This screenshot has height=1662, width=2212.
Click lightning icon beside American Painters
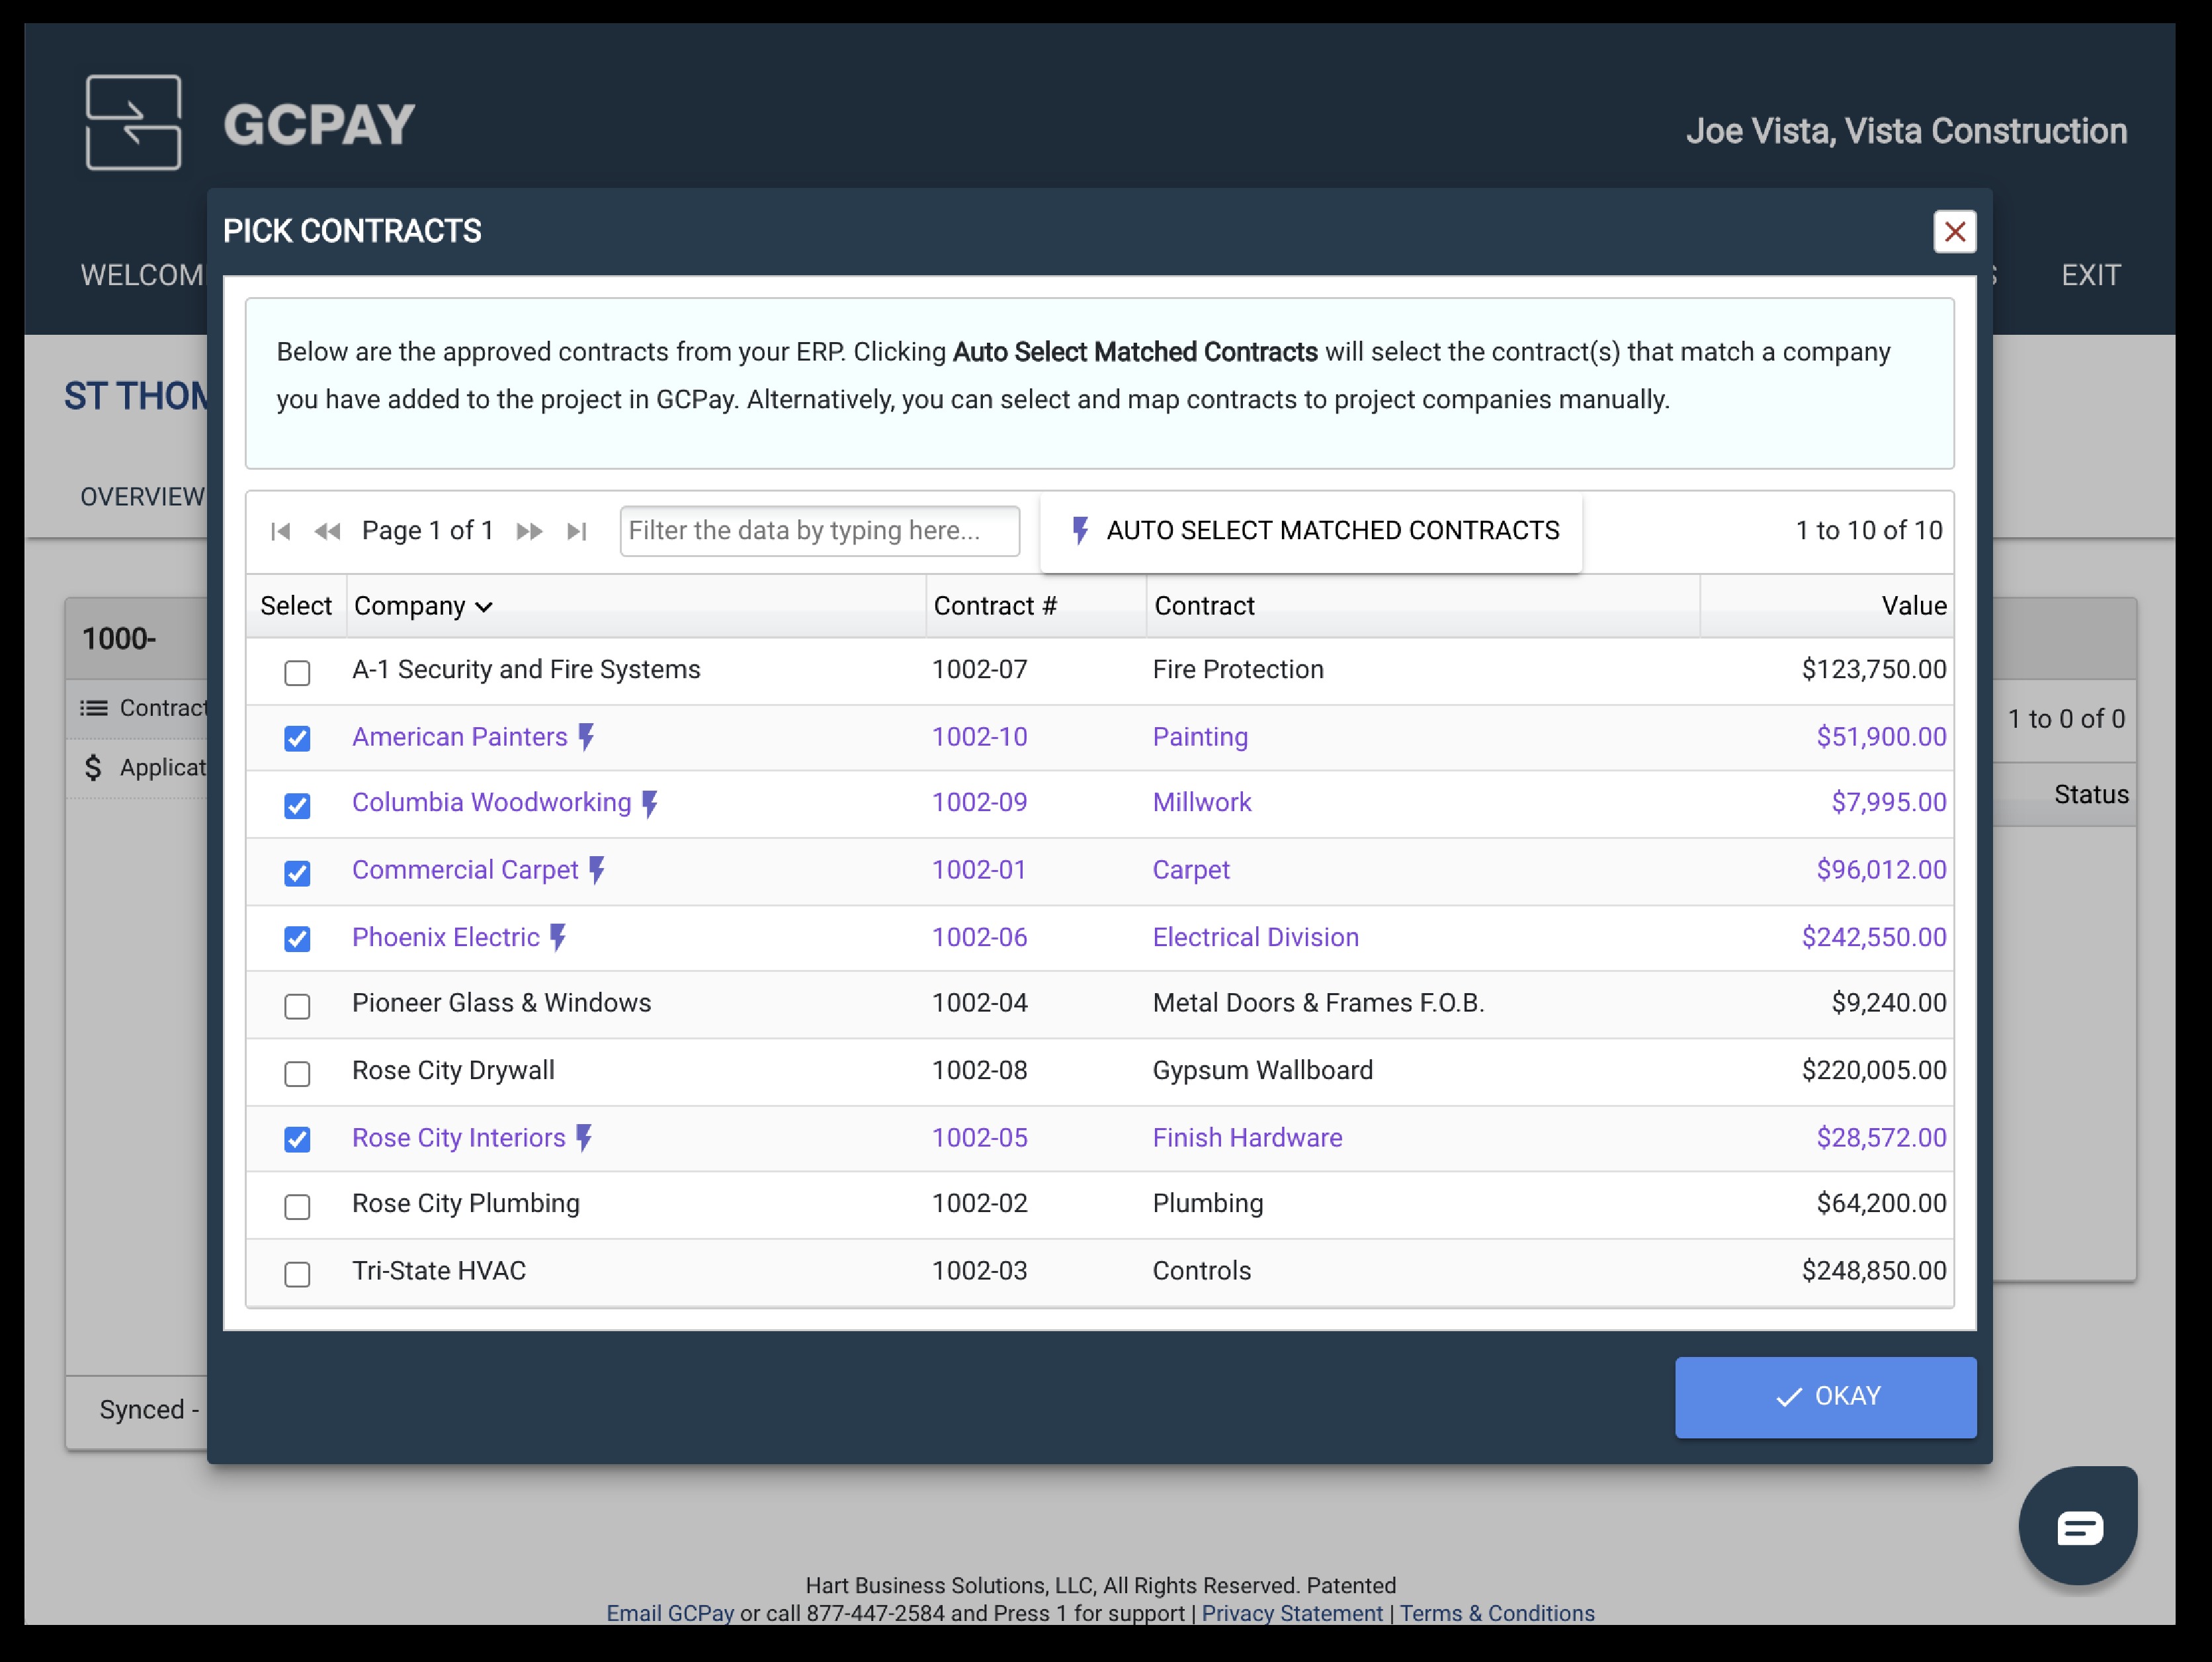coord(587,737)
